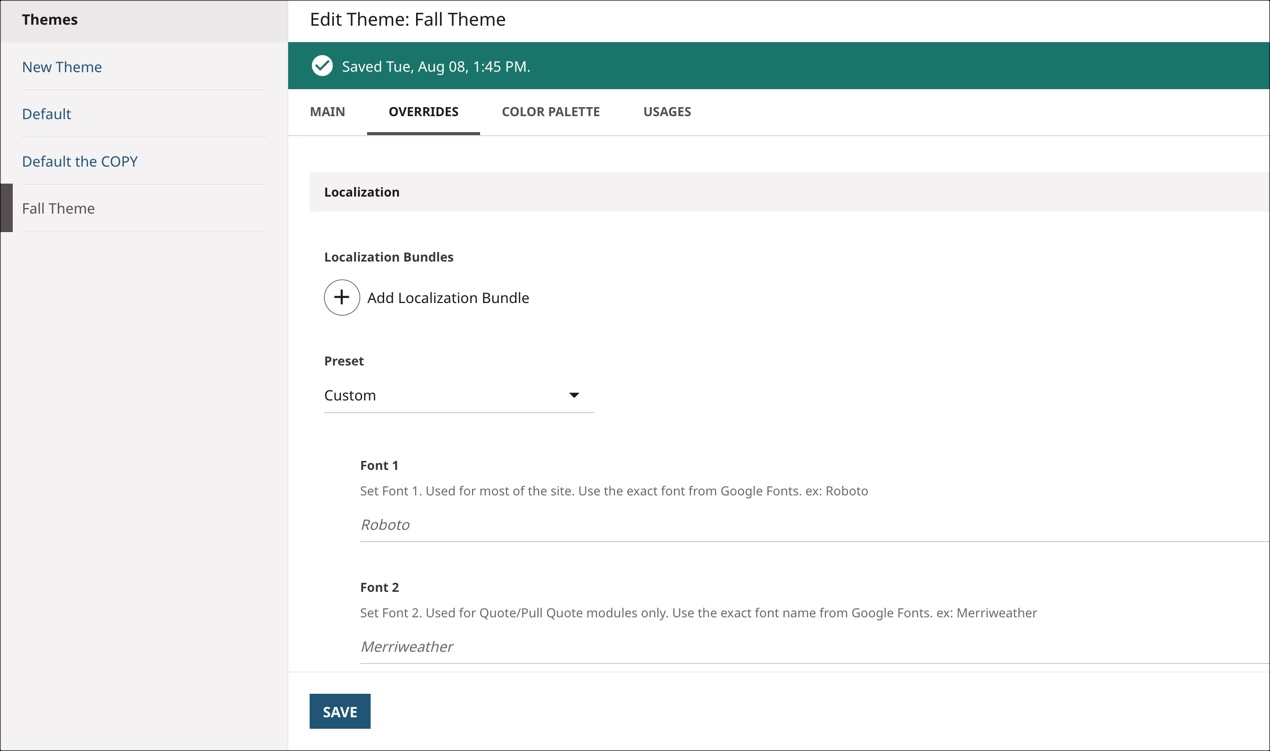The image size is (1270, 751).
Task: Click the Localization Bundles label
Action: tap(389, 257)
